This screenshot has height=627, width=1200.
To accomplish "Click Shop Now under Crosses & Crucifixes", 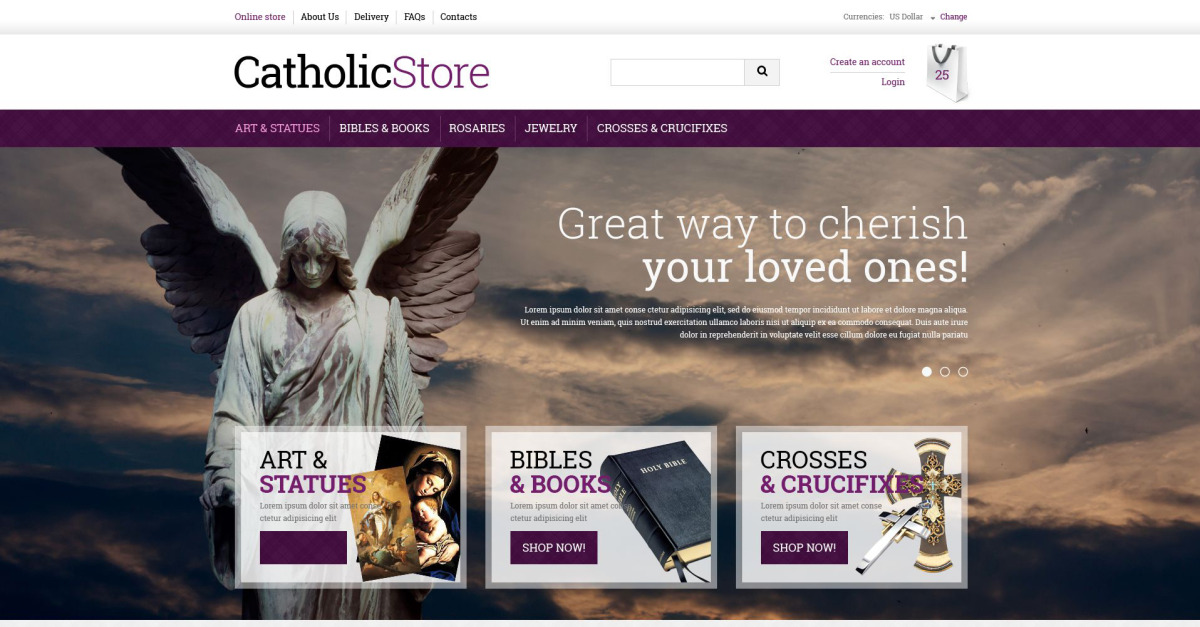I will click(x=804, y=548).
